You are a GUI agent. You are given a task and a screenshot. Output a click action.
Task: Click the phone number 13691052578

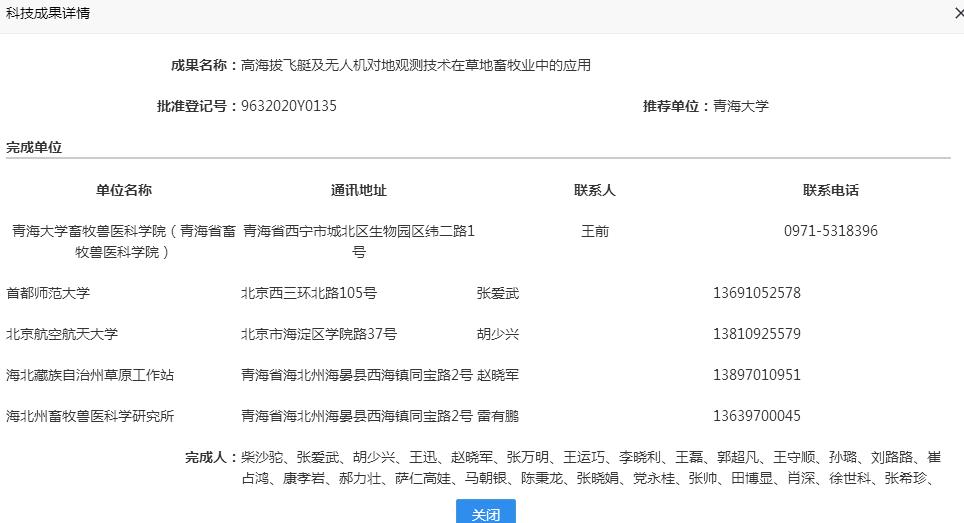[756, 293]
